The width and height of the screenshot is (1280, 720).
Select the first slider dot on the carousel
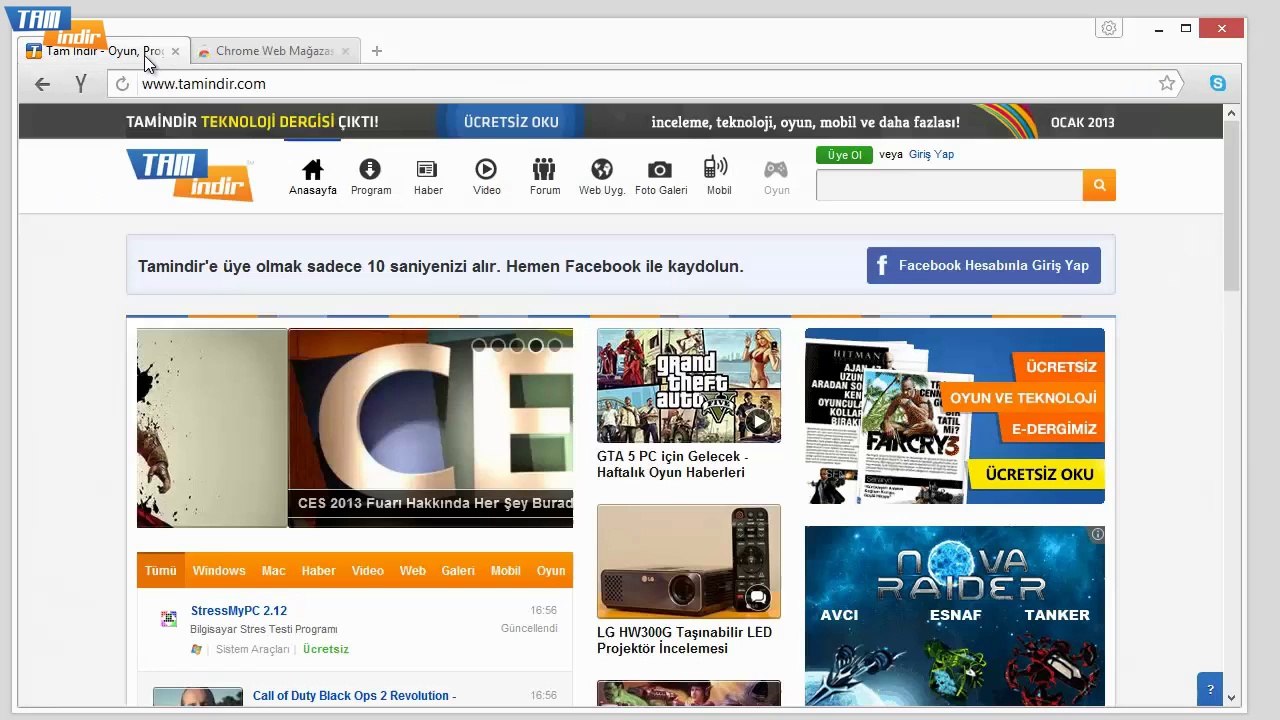point(479,345)
